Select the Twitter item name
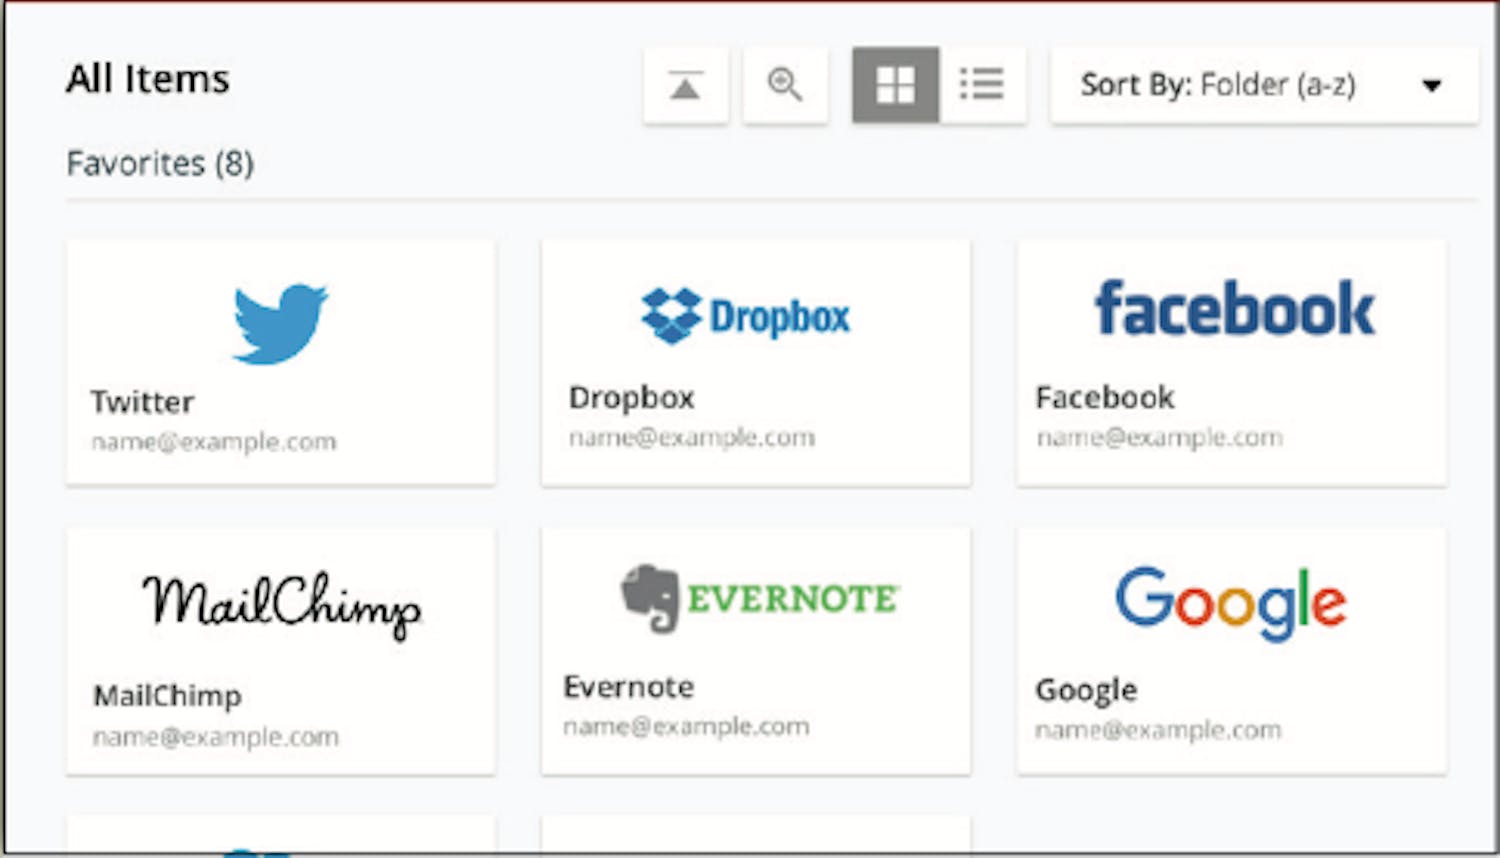This screenshot has width=1500, height=858. coord(142,402)
